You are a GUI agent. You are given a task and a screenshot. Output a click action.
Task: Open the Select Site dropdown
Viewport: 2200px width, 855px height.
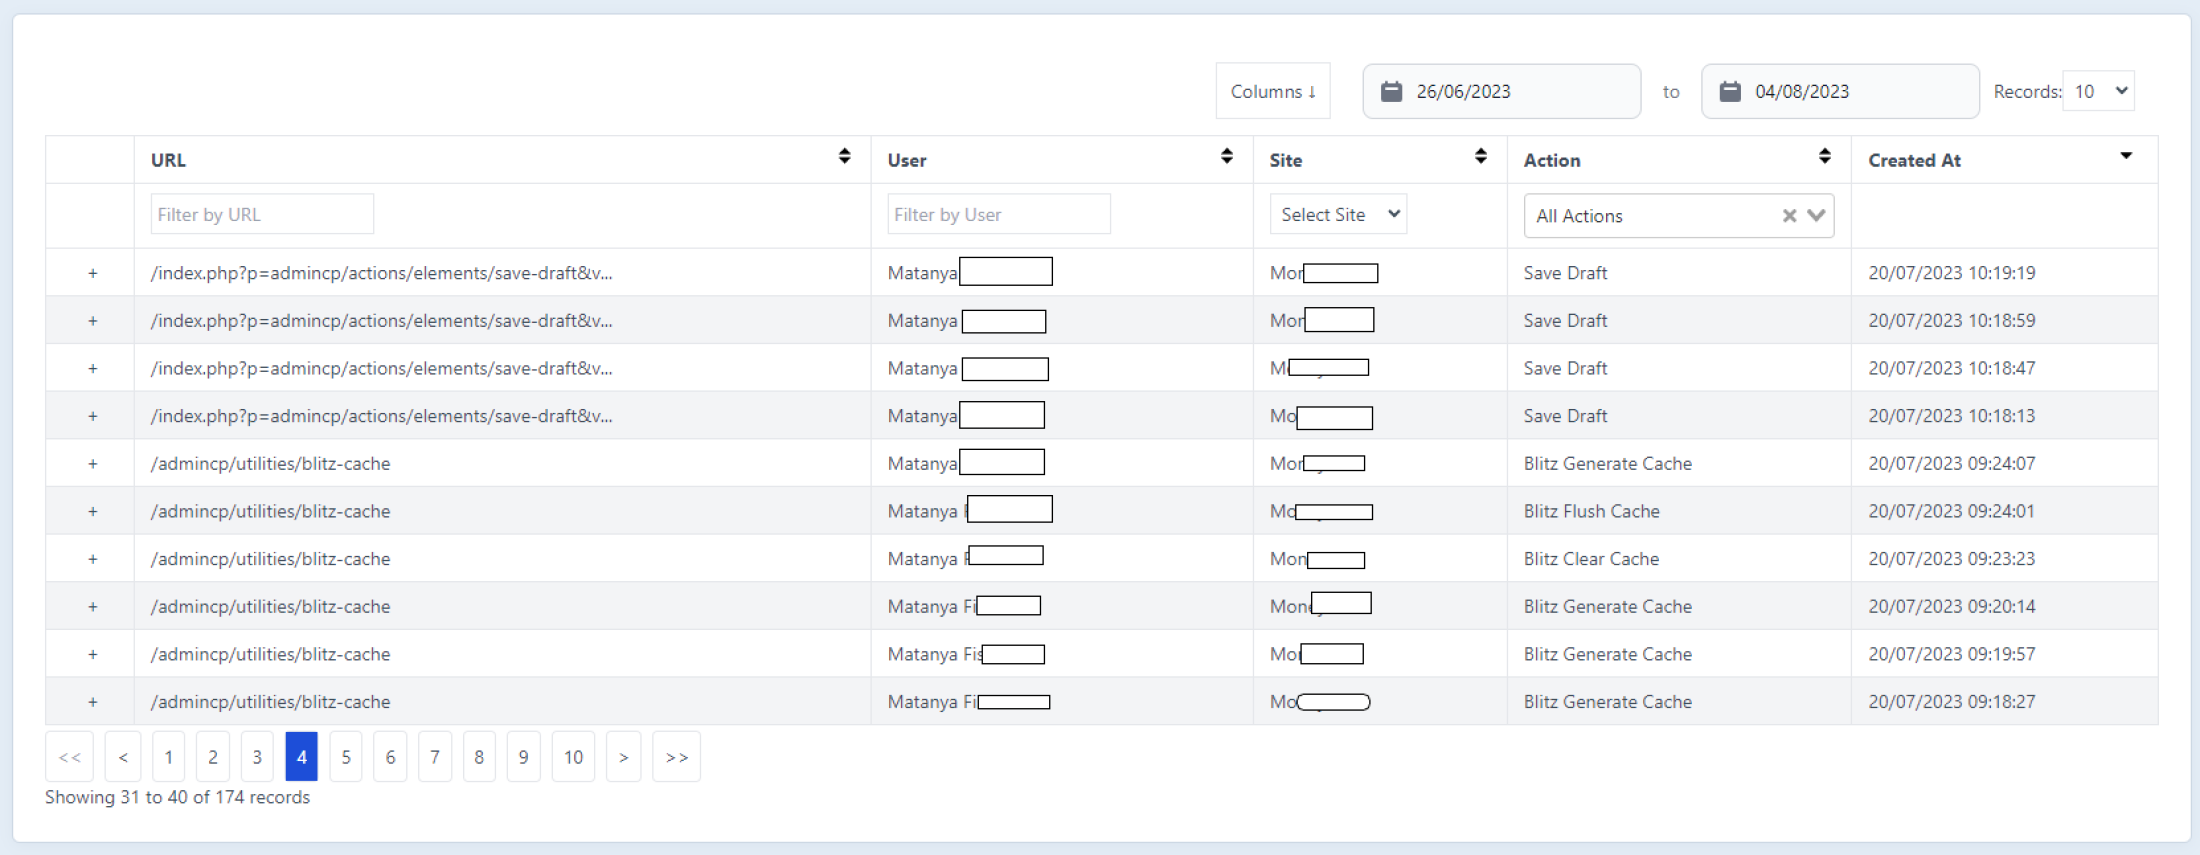pos(1338,214)
